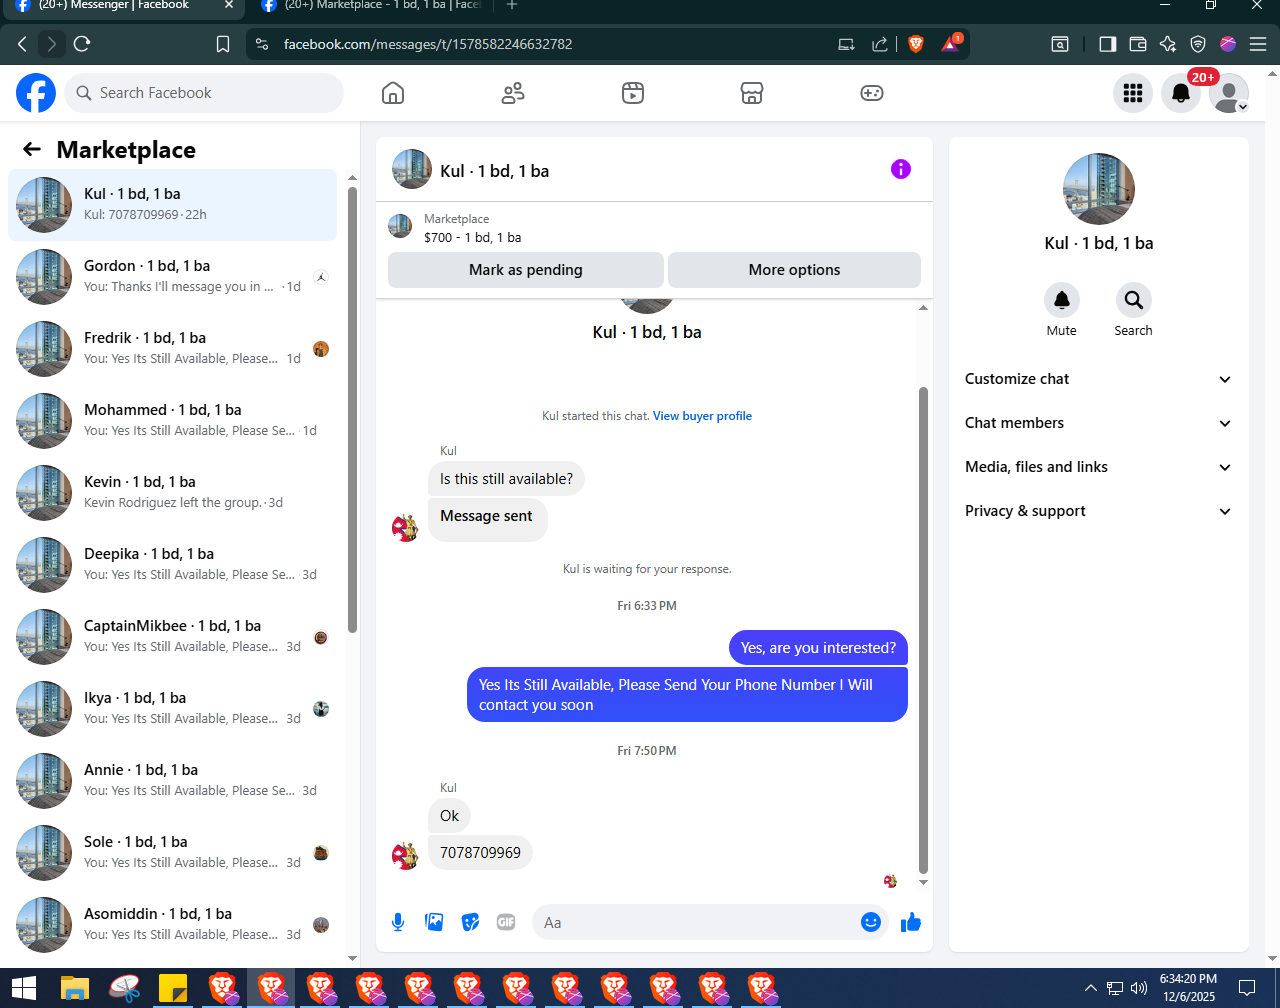This screenshot has width=1280, height=1008.
Task: Choose a sticker icon in composer
Action: coord(470,922)
